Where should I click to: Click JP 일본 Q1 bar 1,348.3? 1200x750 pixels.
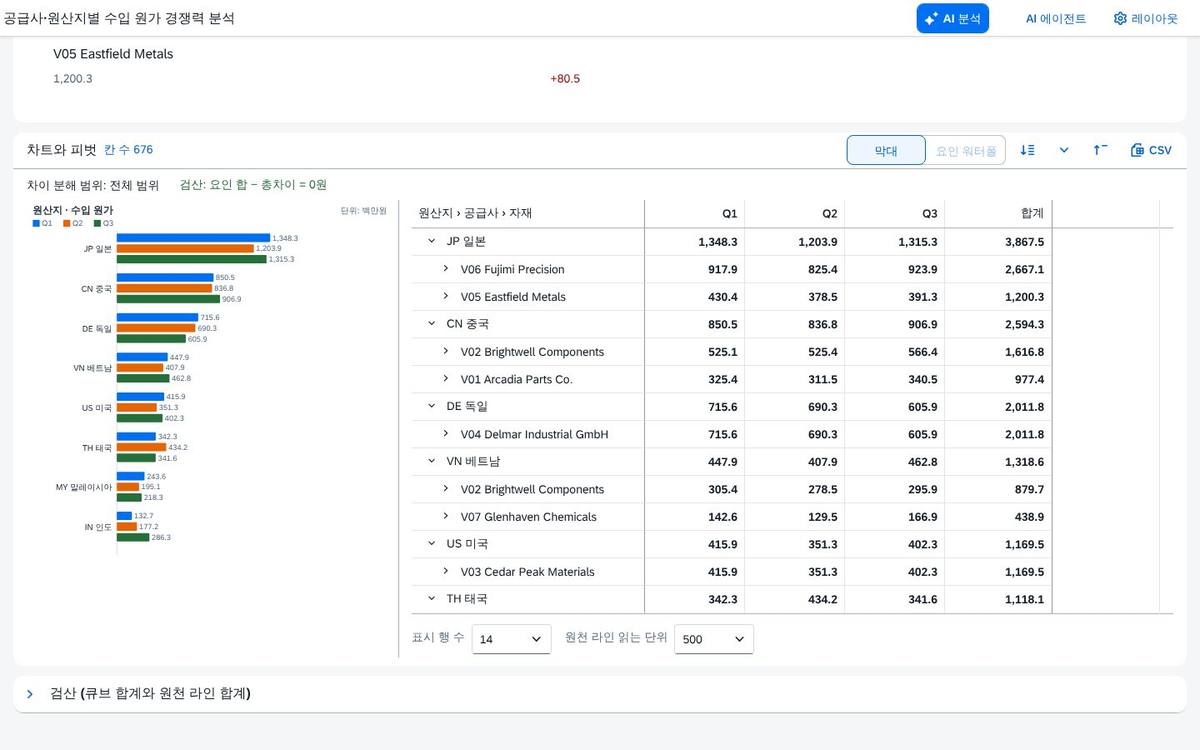coord(194,238)
